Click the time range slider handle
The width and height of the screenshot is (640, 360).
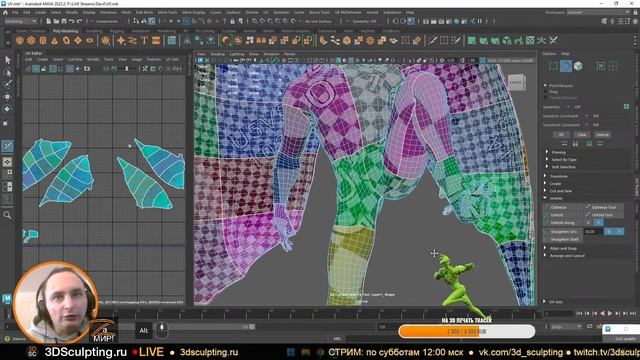coord(252,327)
